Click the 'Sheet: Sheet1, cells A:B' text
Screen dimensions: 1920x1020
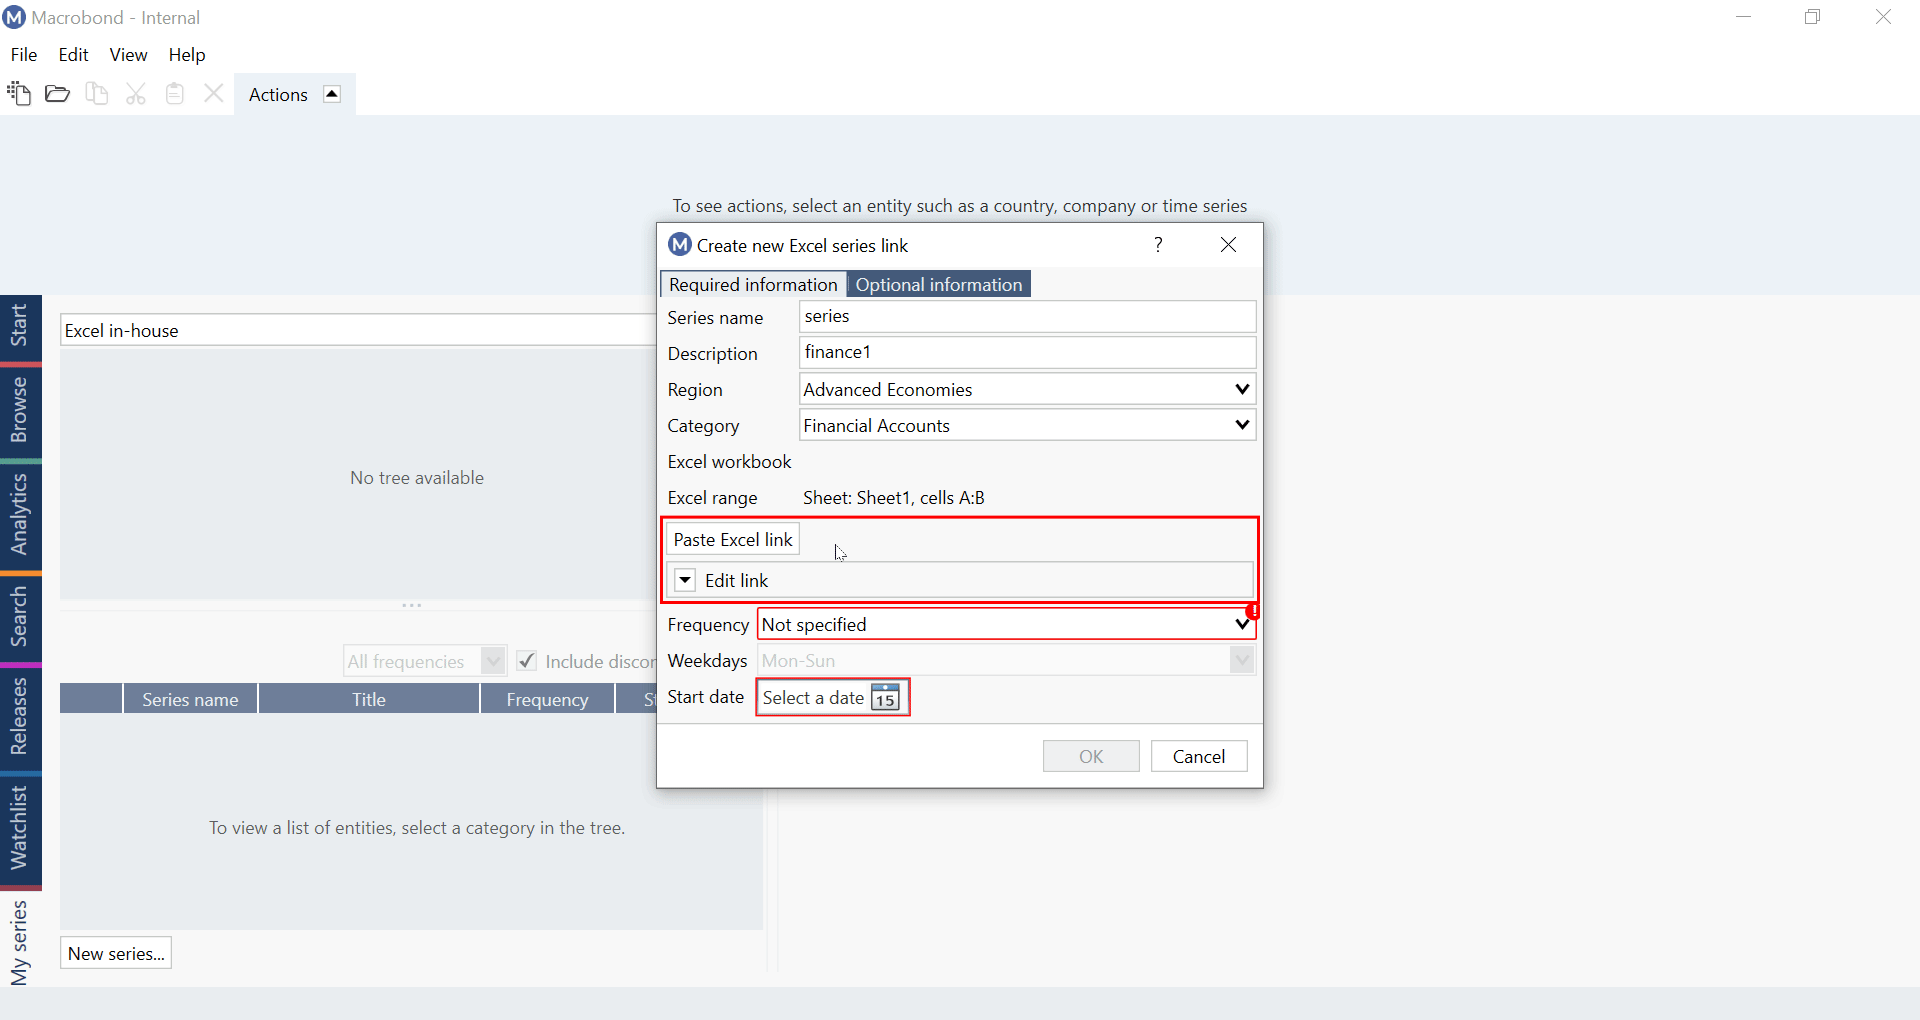[x=894, y=498]
